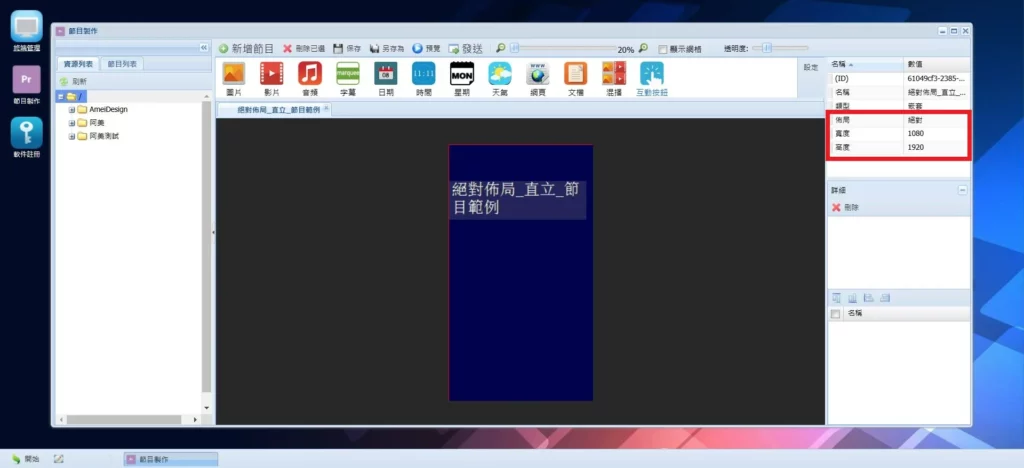Click the 字幕 marquee icon
Screen dimensions: 1024x468
347,74
